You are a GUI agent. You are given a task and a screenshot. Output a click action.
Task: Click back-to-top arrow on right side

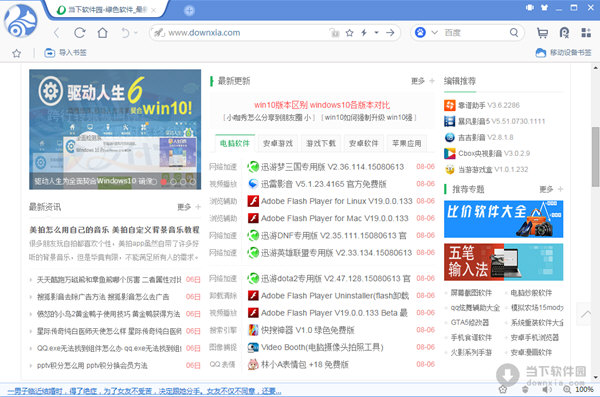tap(586, 314)
